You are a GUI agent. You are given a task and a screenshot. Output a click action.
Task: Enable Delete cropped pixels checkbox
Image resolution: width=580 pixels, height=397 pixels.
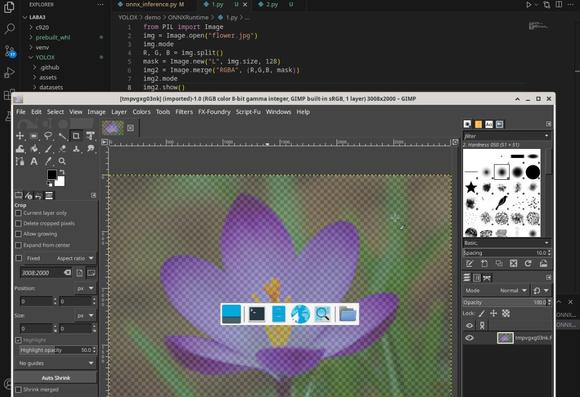pos(18,223)
